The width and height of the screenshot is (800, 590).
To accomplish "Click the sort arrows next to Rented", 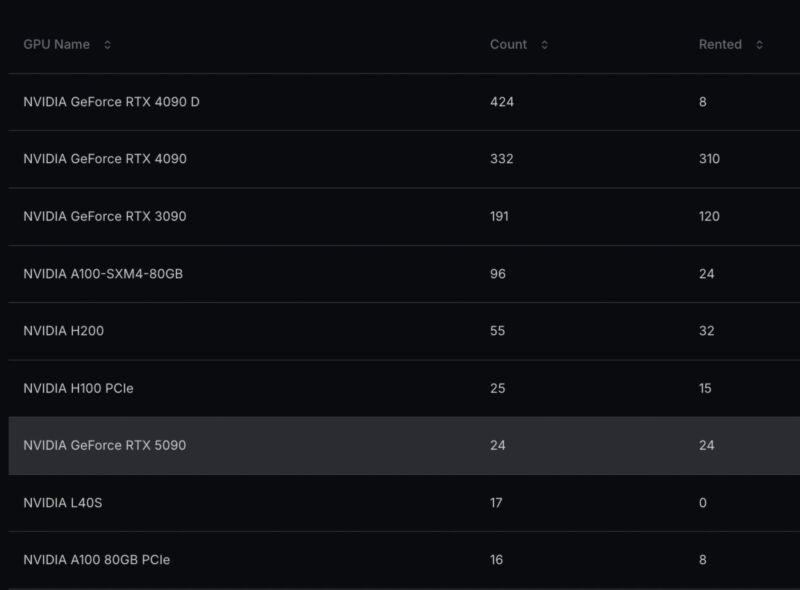I will point(760,45).
